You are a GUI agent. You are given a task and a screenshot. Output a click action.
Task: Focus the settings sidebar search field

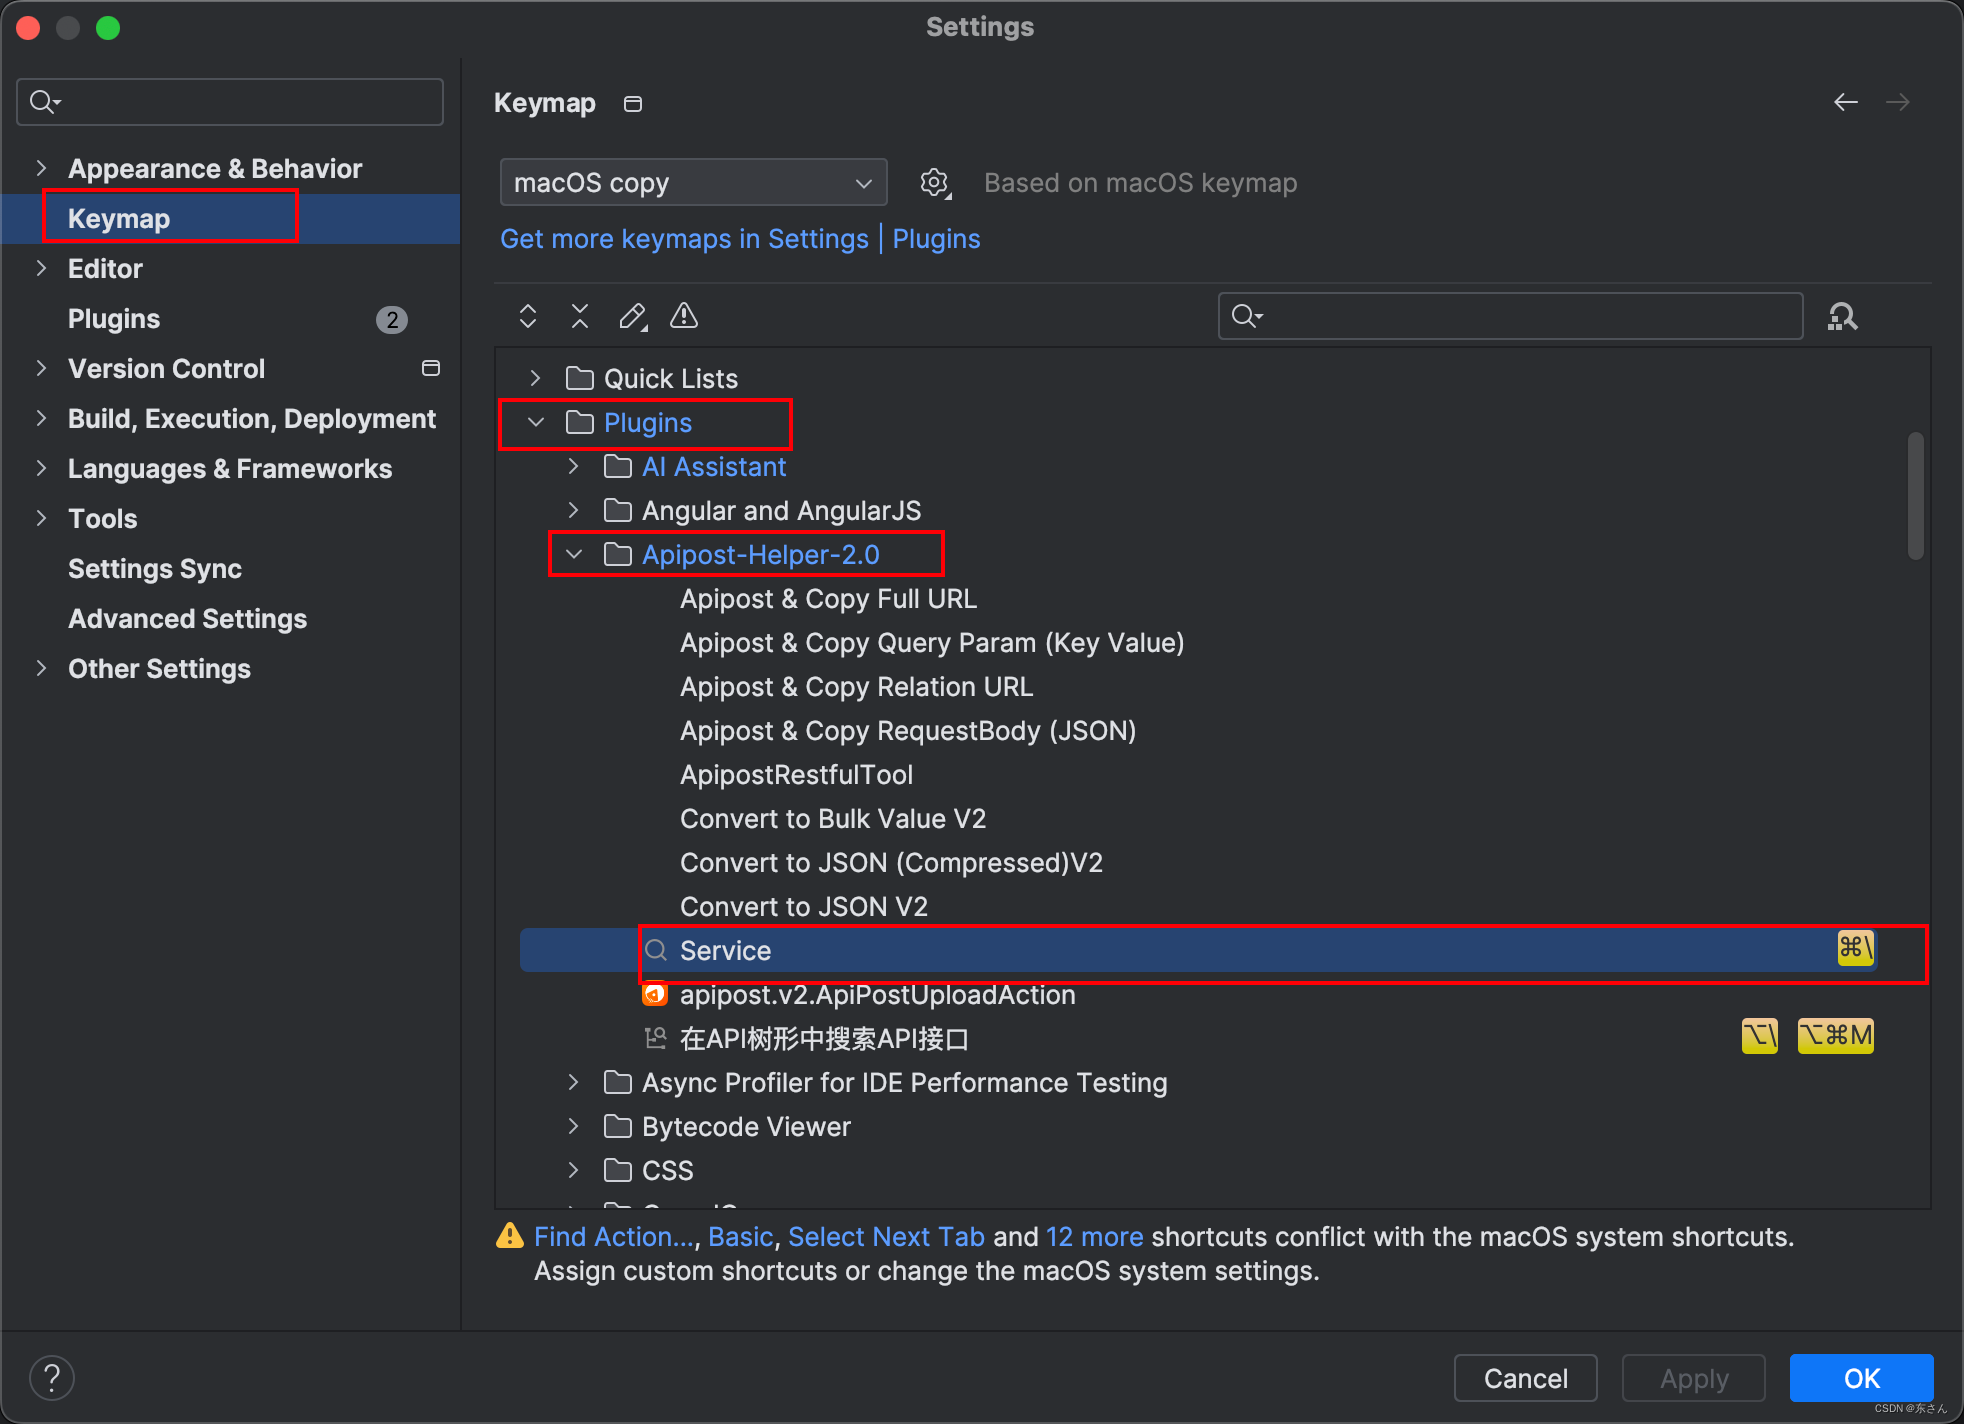(x=230, y=102)
